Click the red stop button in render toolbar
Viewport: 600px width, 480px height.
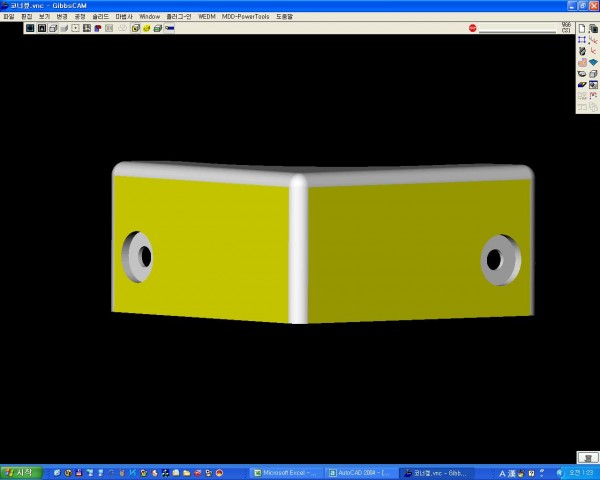pos(473,28)
